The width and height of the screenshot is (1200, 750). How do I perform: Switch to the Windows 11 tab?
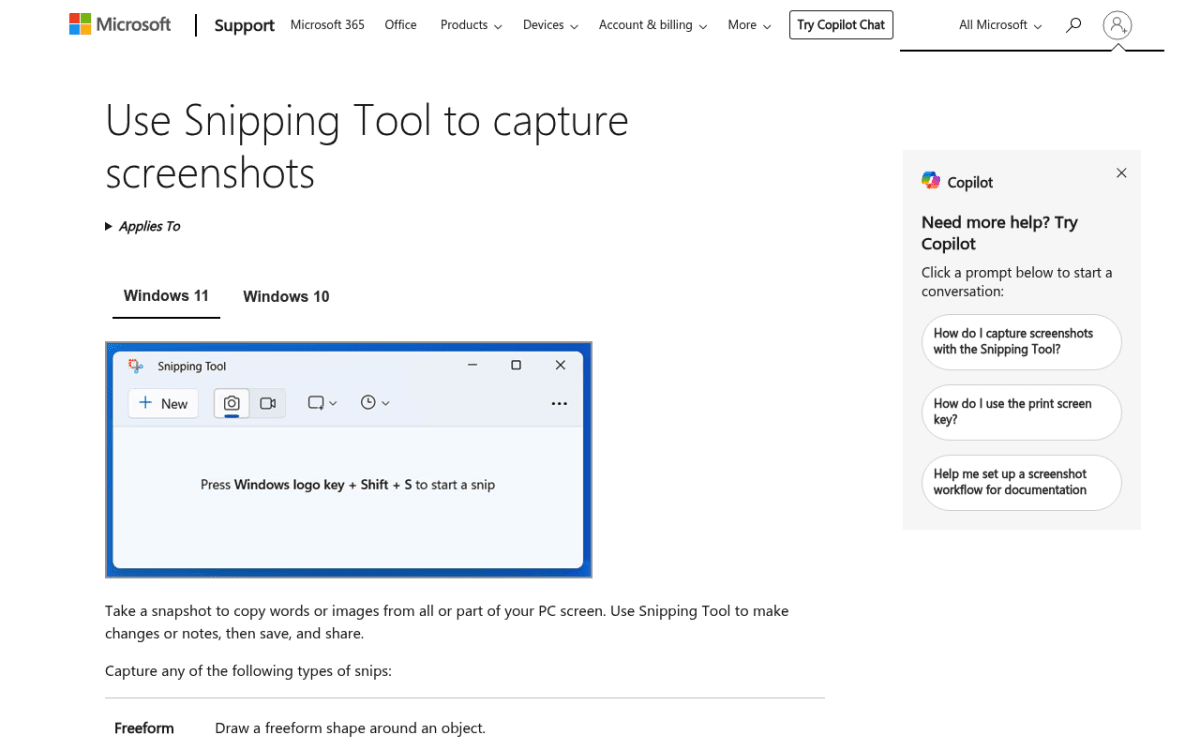tap(166, 296)
